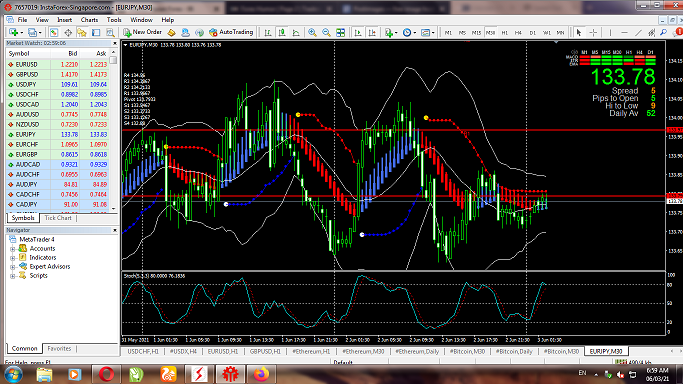This screenshot has width=683, height=384.
Task: Select EURUSD in Market Watch
Action: tap(57, 64)
